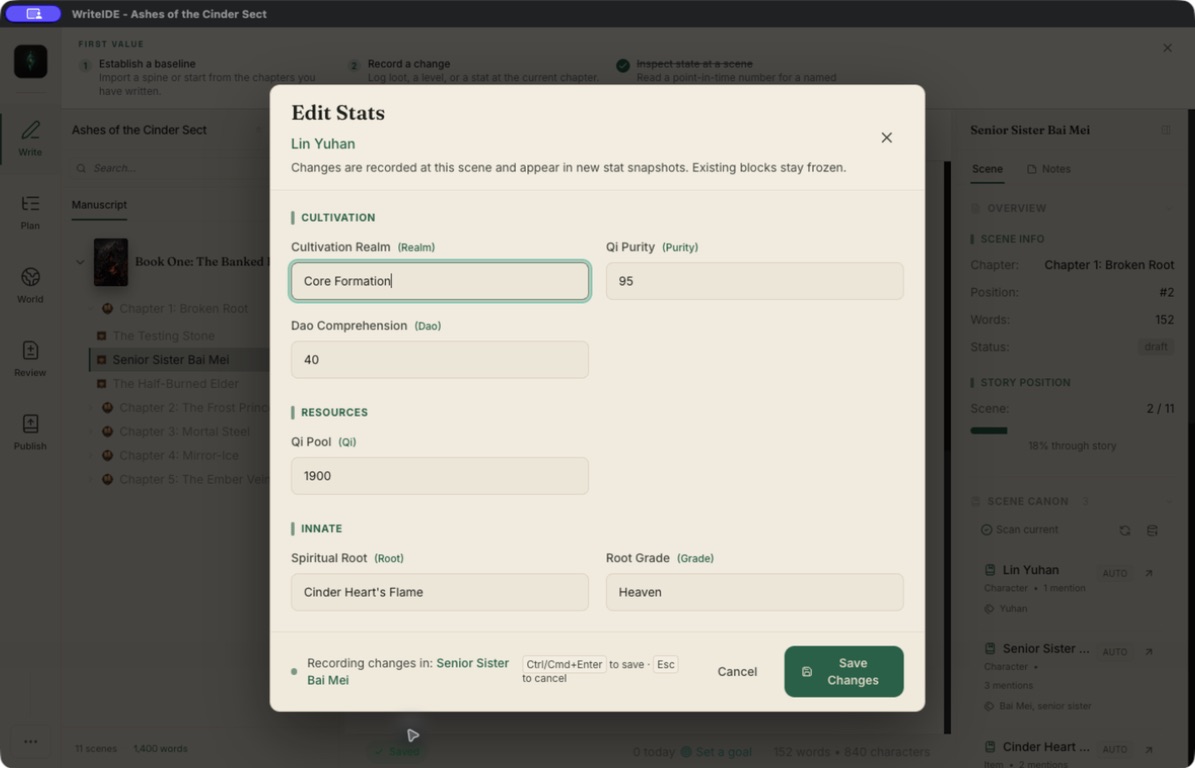The width and height of the screenshot is (1195, 768).
Task: Expand Chapter 4: Mirror-Ice
Action: (91, 456)
